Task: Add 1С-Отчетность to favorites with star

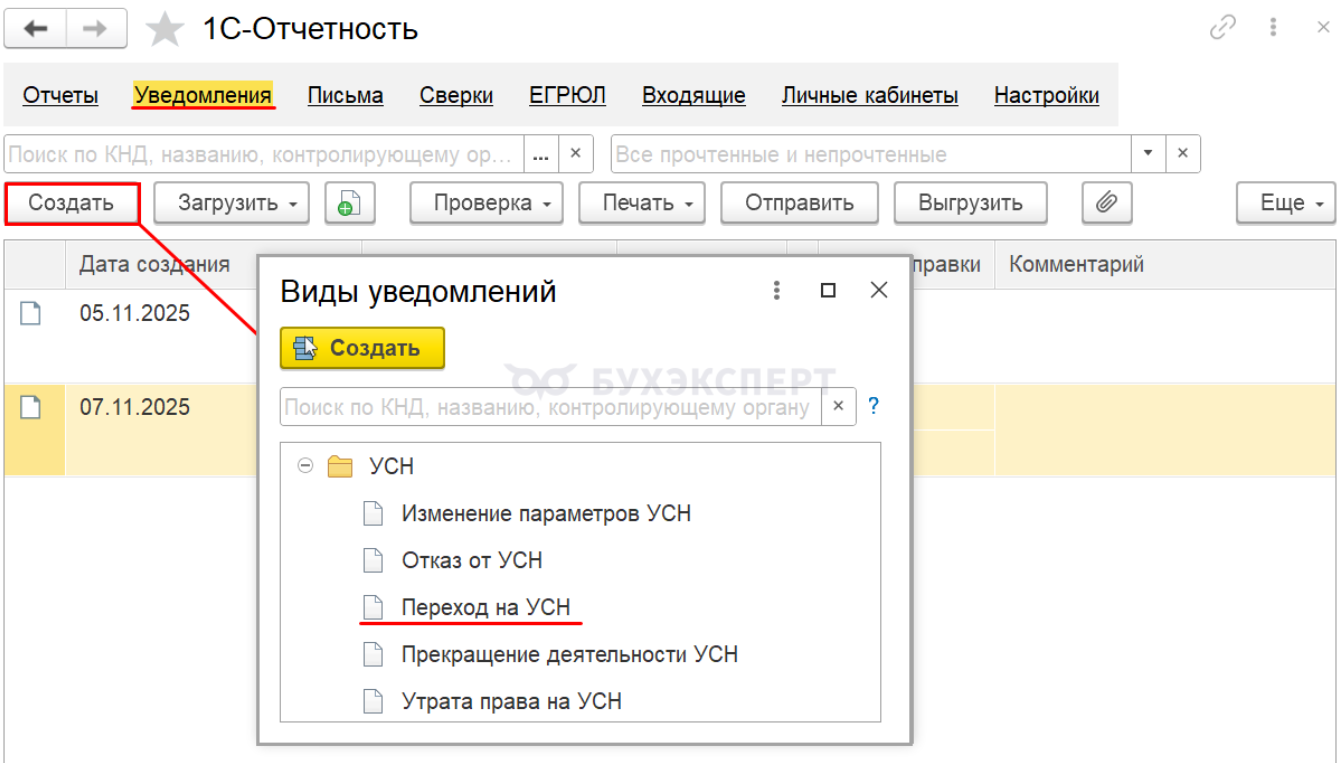Action: pyautogui.click(x=165, y=30)
